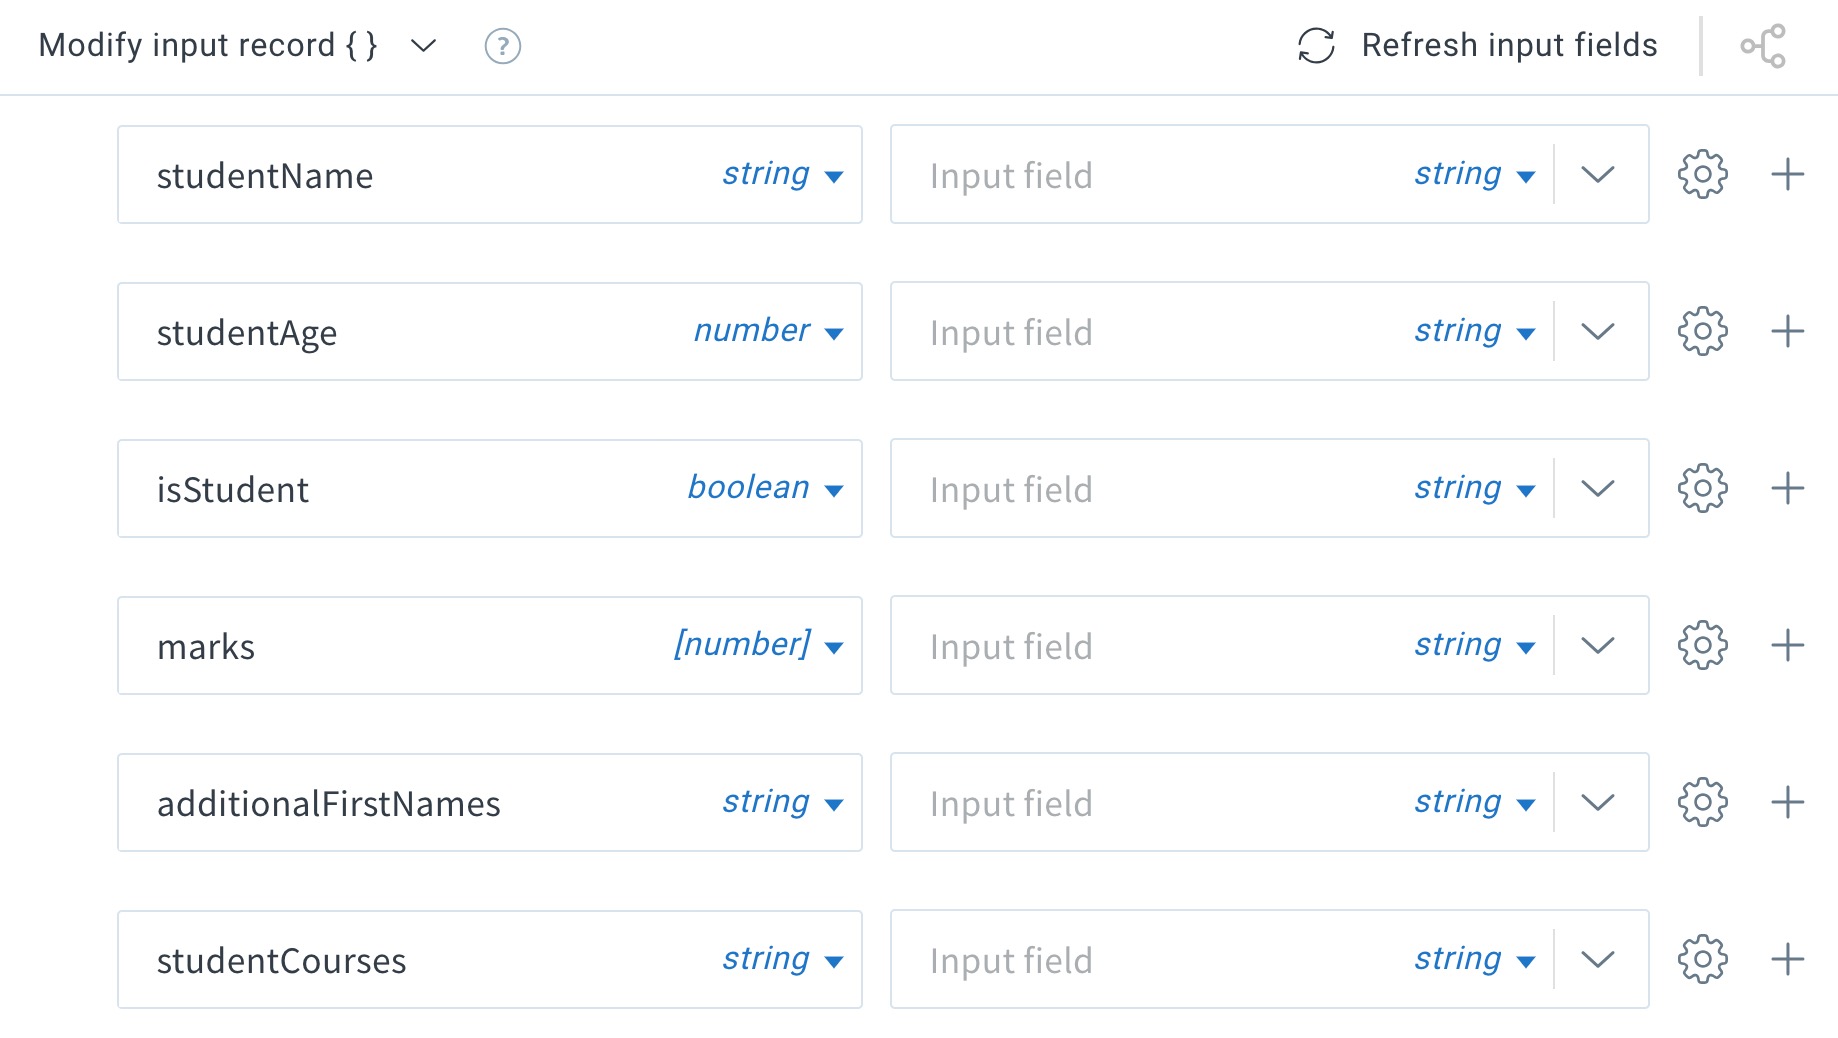
Task: Open the [number] type dropdown for marks
Action: (x=758, y=645)
